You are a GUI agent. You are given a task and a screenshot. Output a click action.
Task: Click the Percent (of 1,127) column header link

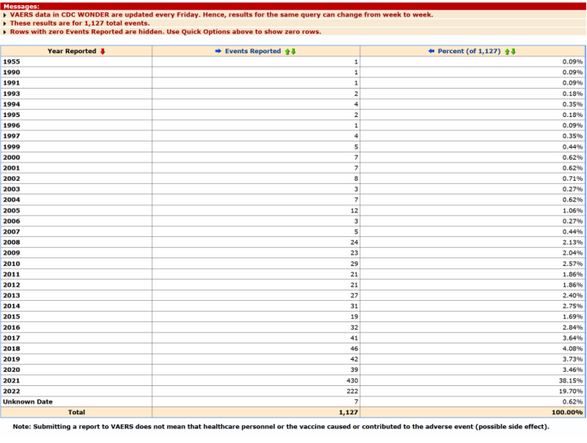coord(469,51)
